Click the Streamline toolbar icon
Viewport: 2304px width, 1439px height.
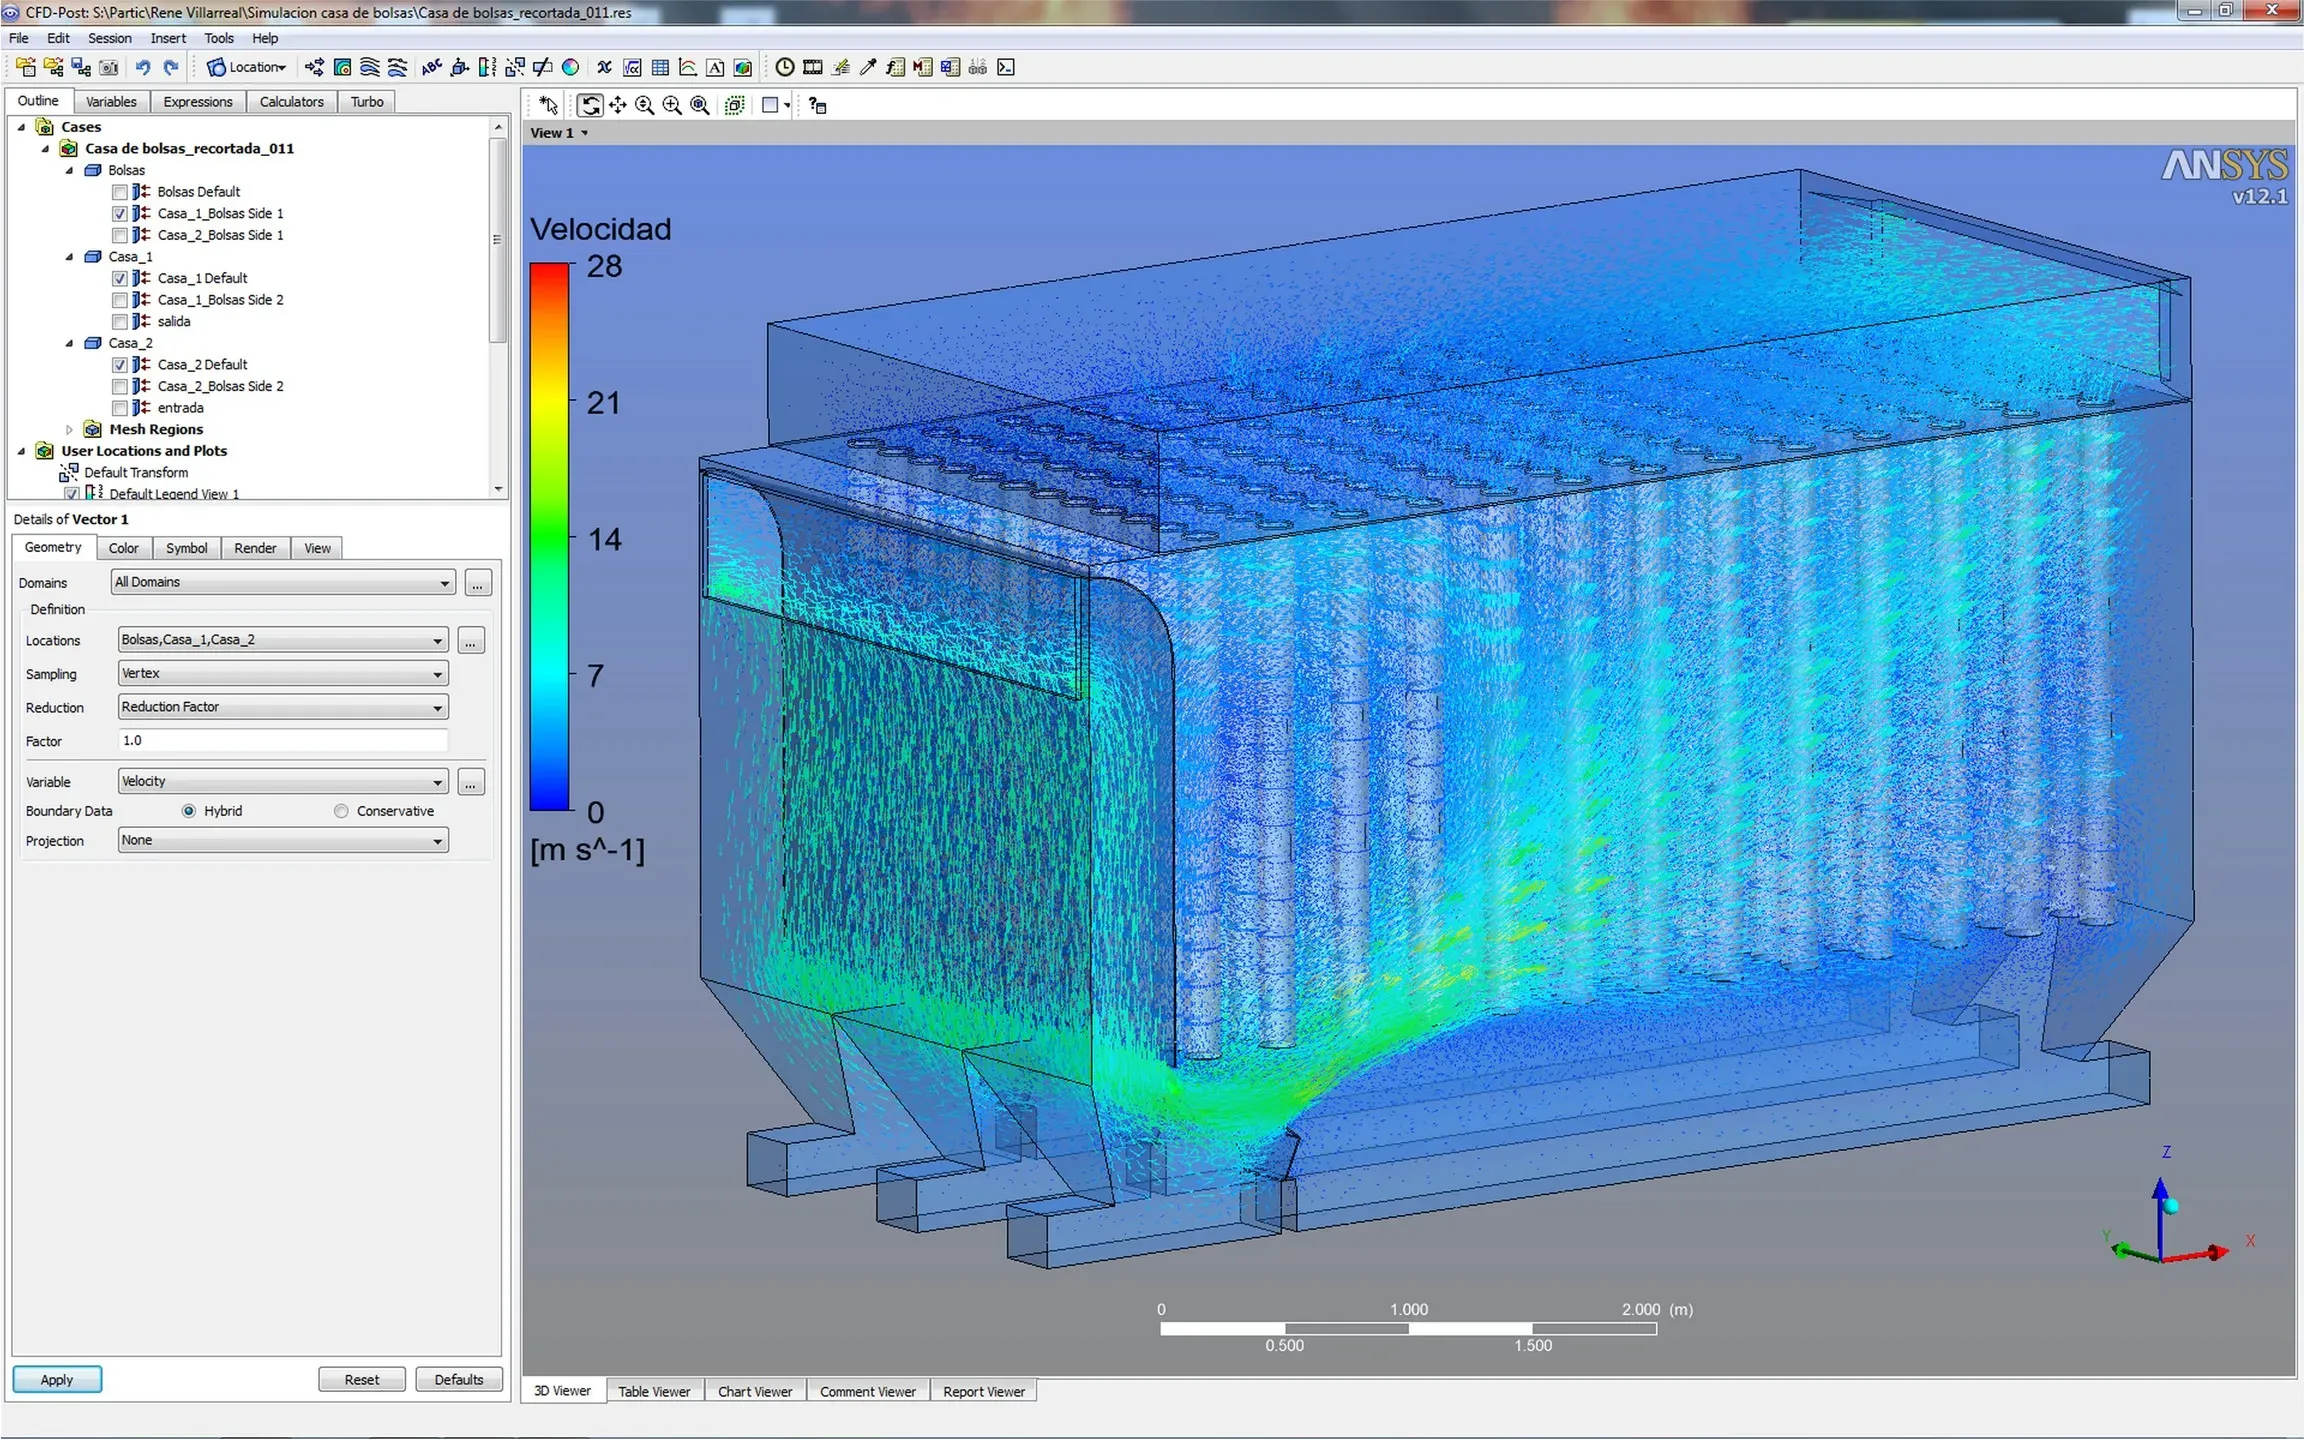[x=369, y=67]
